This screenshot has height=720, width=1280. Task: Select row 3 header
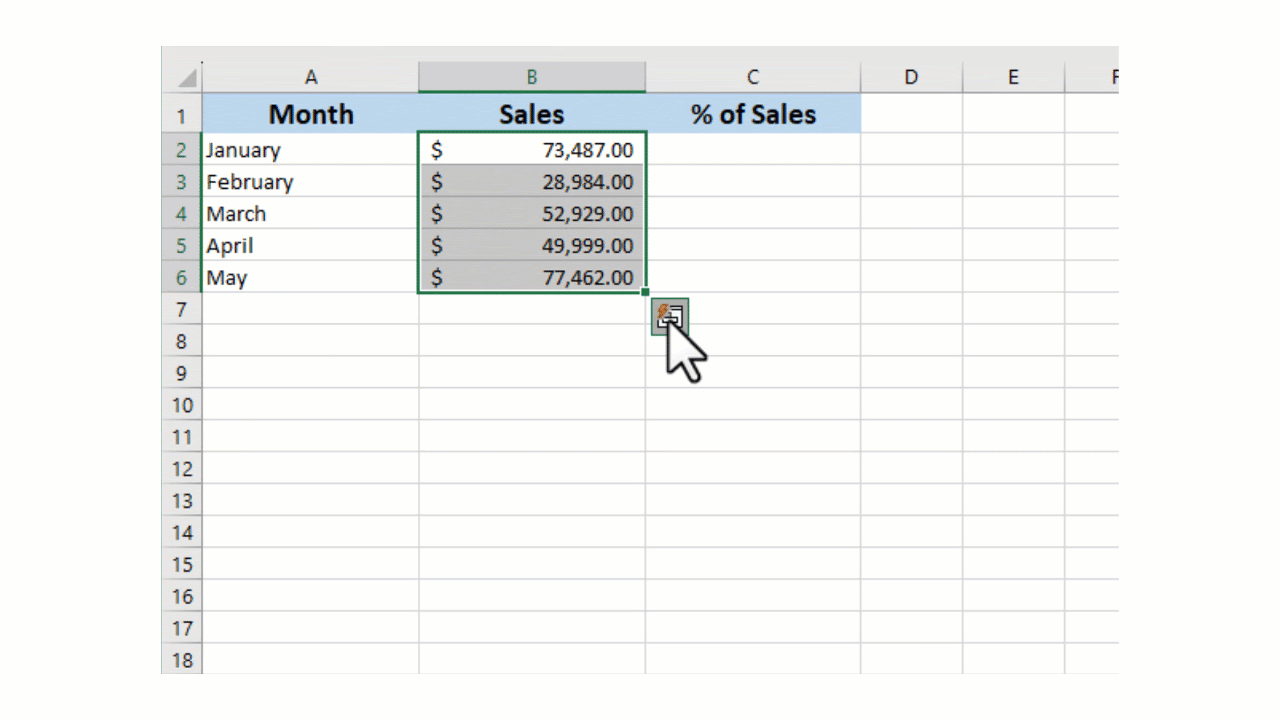(x=181, y=182)
